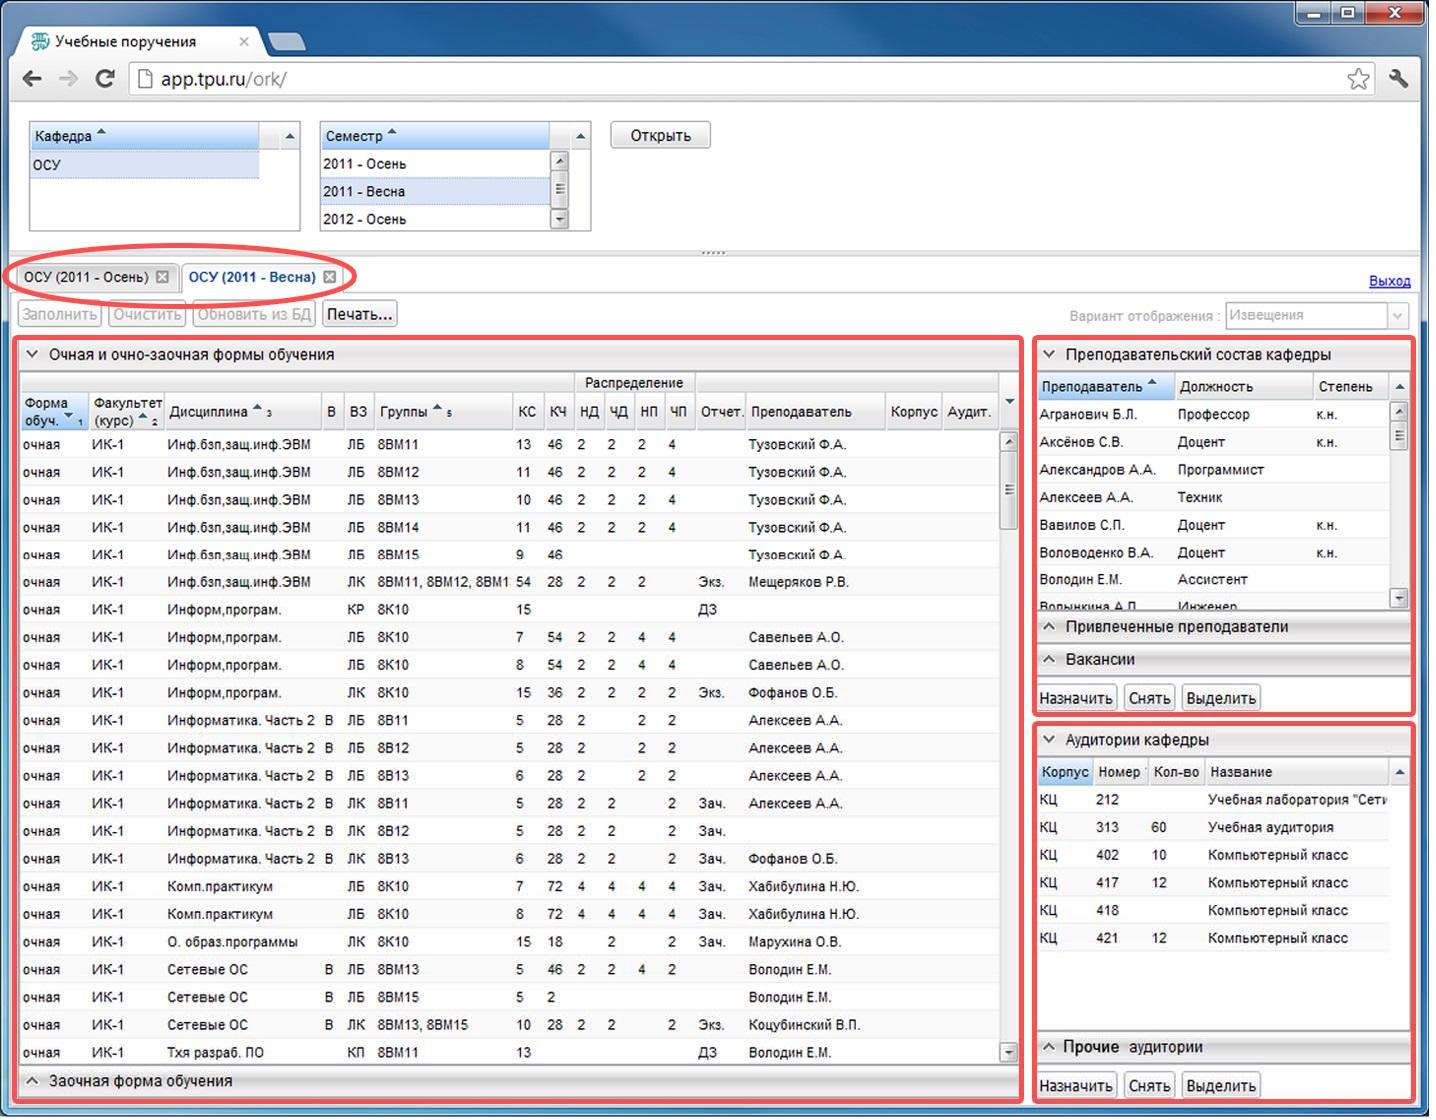Open teachers grid header menu arrow

[x=1400, y=387]
